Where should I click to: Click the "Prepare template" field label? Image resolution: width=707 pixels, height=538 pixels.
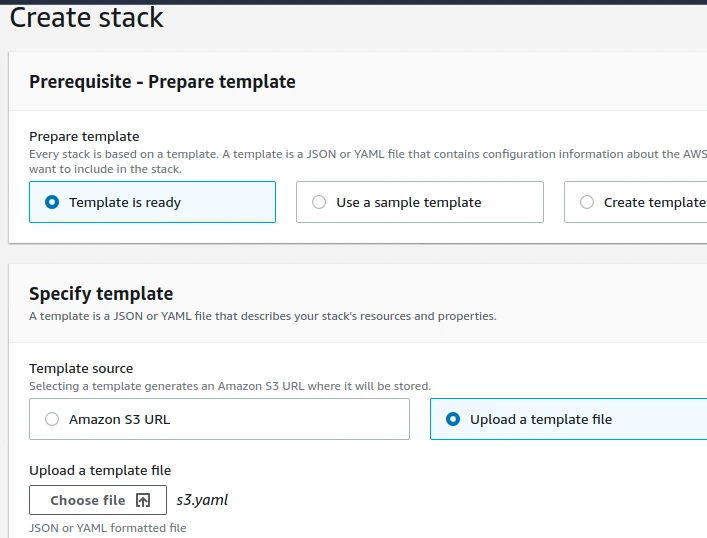click(84, 136)
